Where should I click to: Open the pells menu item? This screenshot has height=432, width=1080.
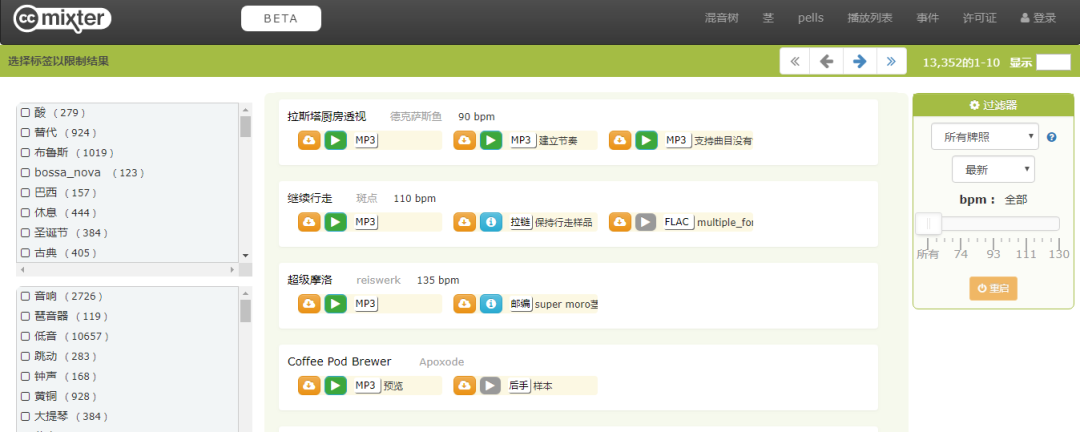click(811, 18)
